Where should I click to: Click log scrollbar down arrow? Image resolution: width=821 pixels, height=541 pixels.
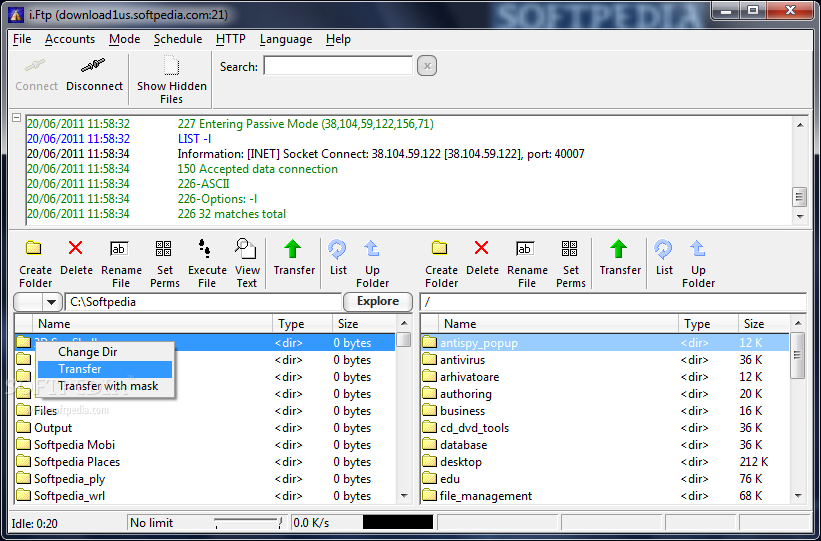point(800,216)
